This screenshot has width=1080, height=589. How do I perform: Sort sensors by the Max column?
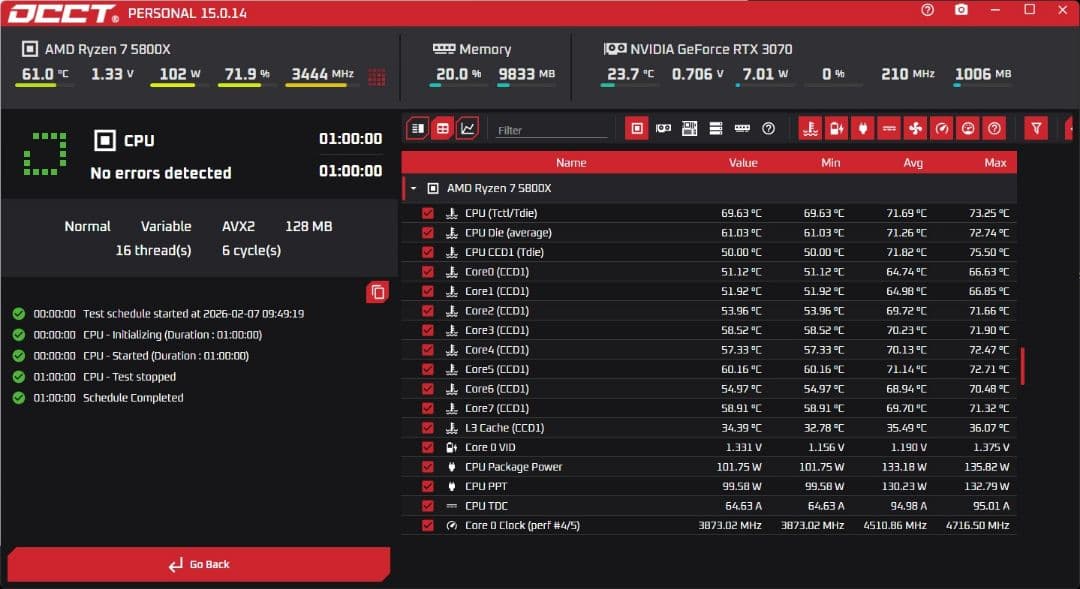995,162
